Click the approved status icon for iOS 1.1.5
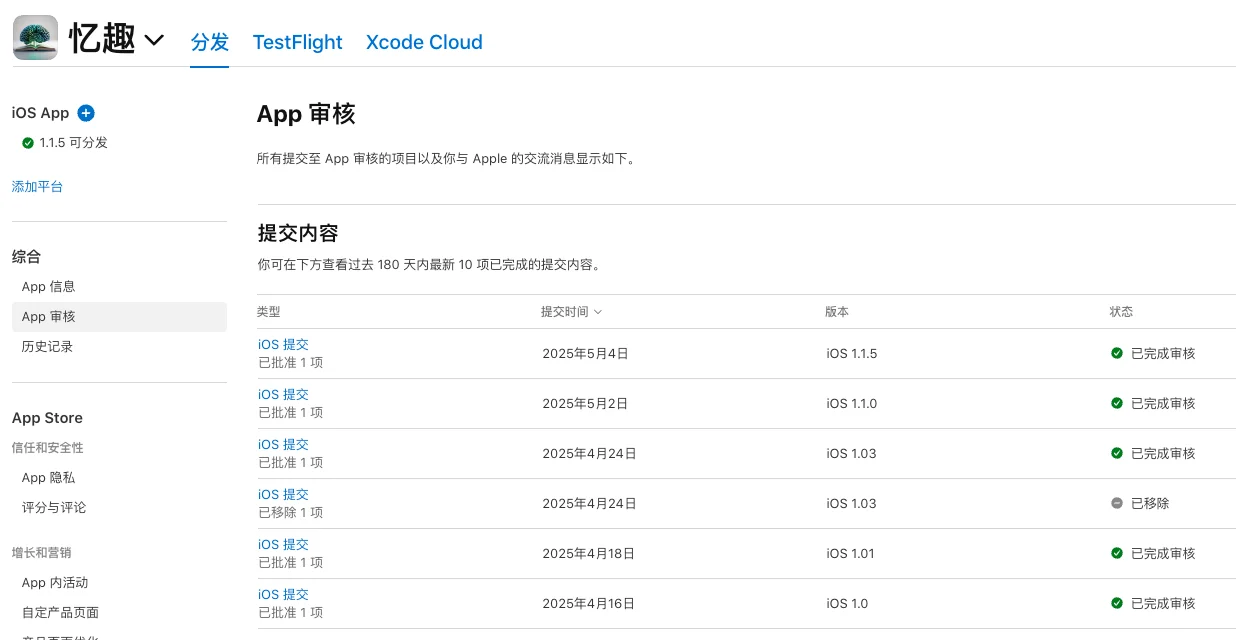The height and width of the screenshot is (640, 1236). 1117,353
